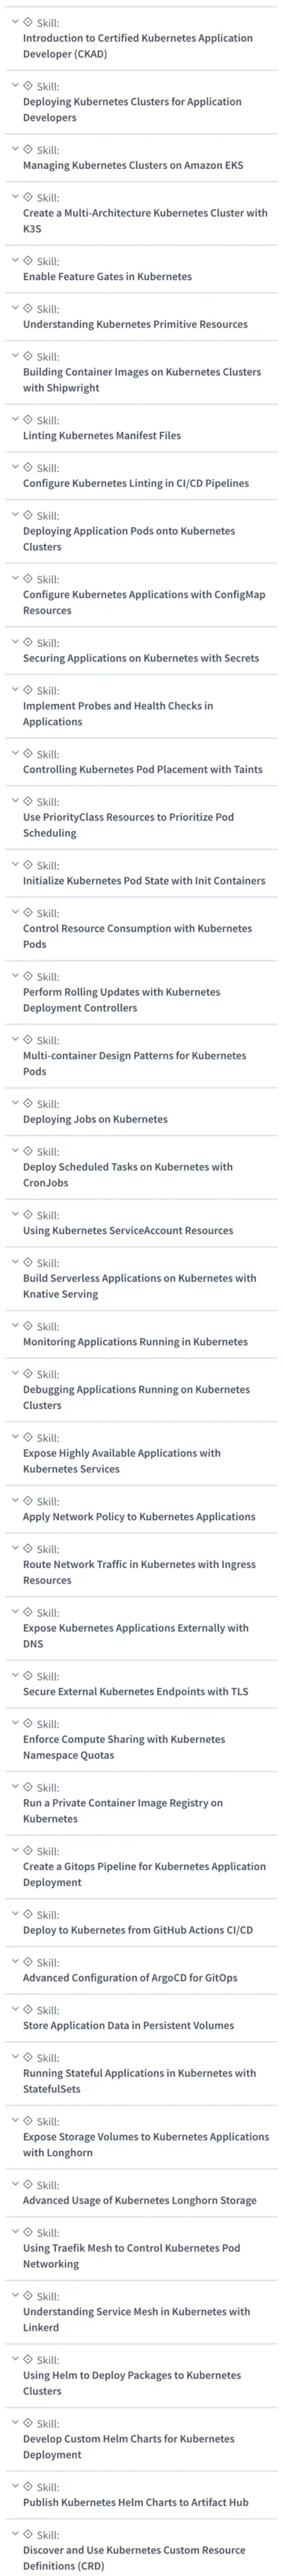Screen dimensions: 283x2576
Task: Click the skill icon for Deploying Jobs on Kubernetes
Action: [28, 1103]
